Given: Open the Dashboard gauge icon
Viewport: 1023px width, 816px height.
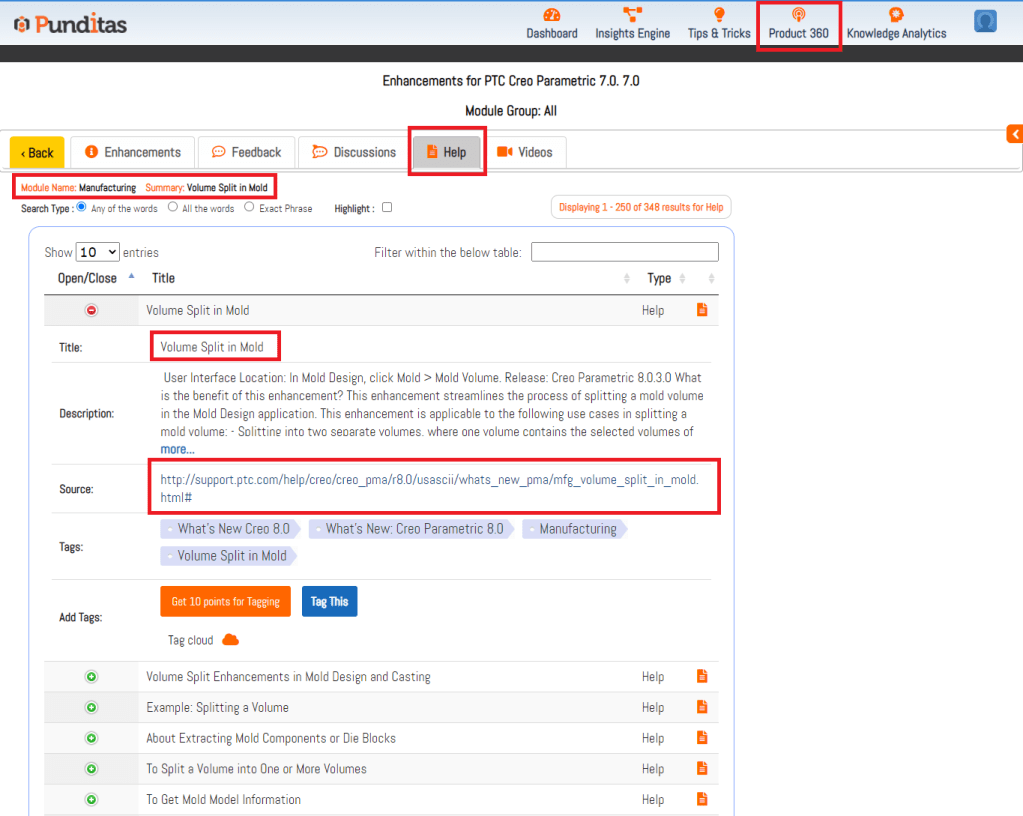Looking at the screenshot, I should [552, 15].
